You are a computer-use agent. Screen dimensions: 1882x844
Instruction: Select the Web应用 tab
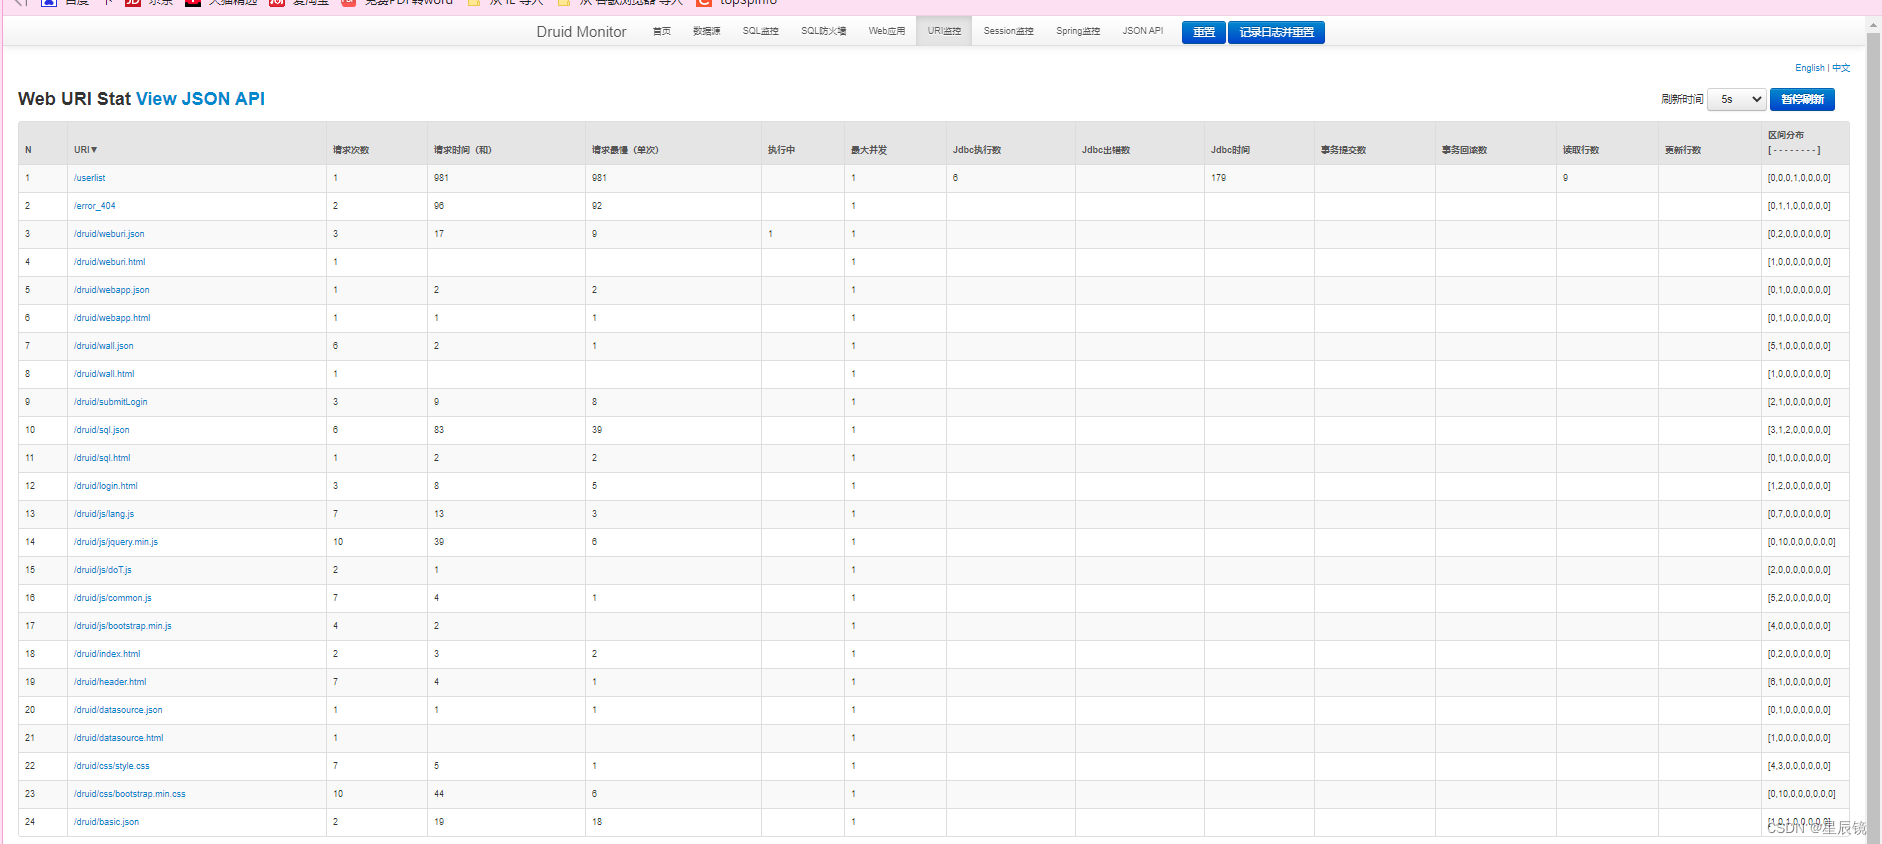886,31
